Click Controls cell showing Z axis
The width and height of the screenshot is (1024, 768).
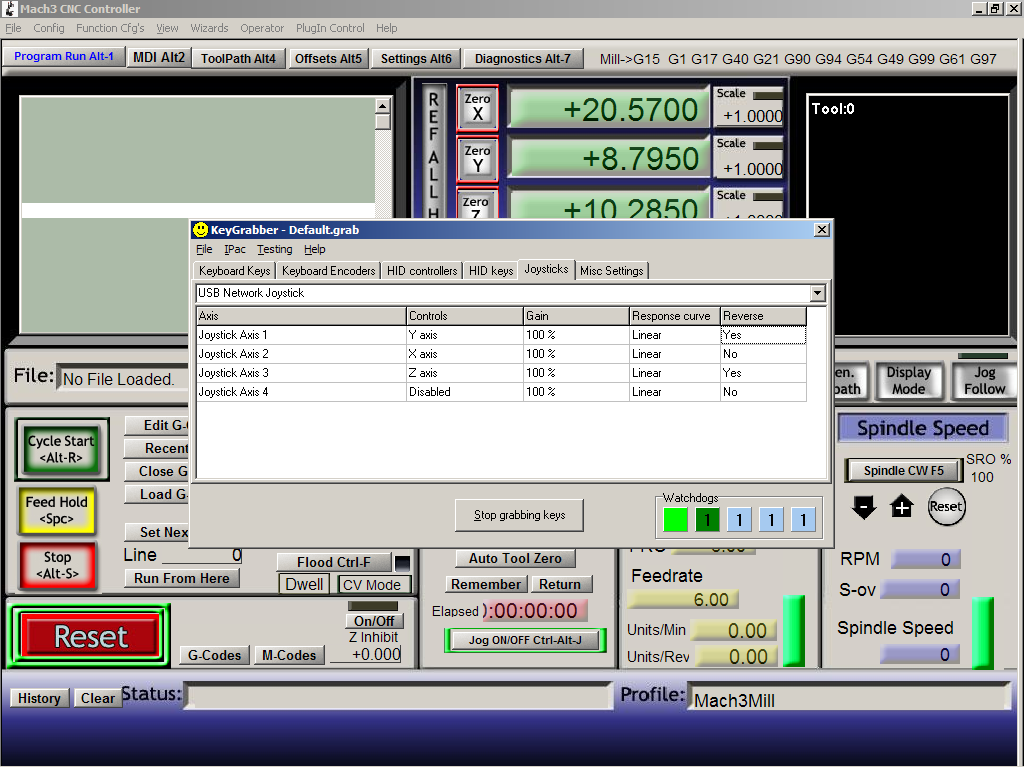[x=465, y=373]
